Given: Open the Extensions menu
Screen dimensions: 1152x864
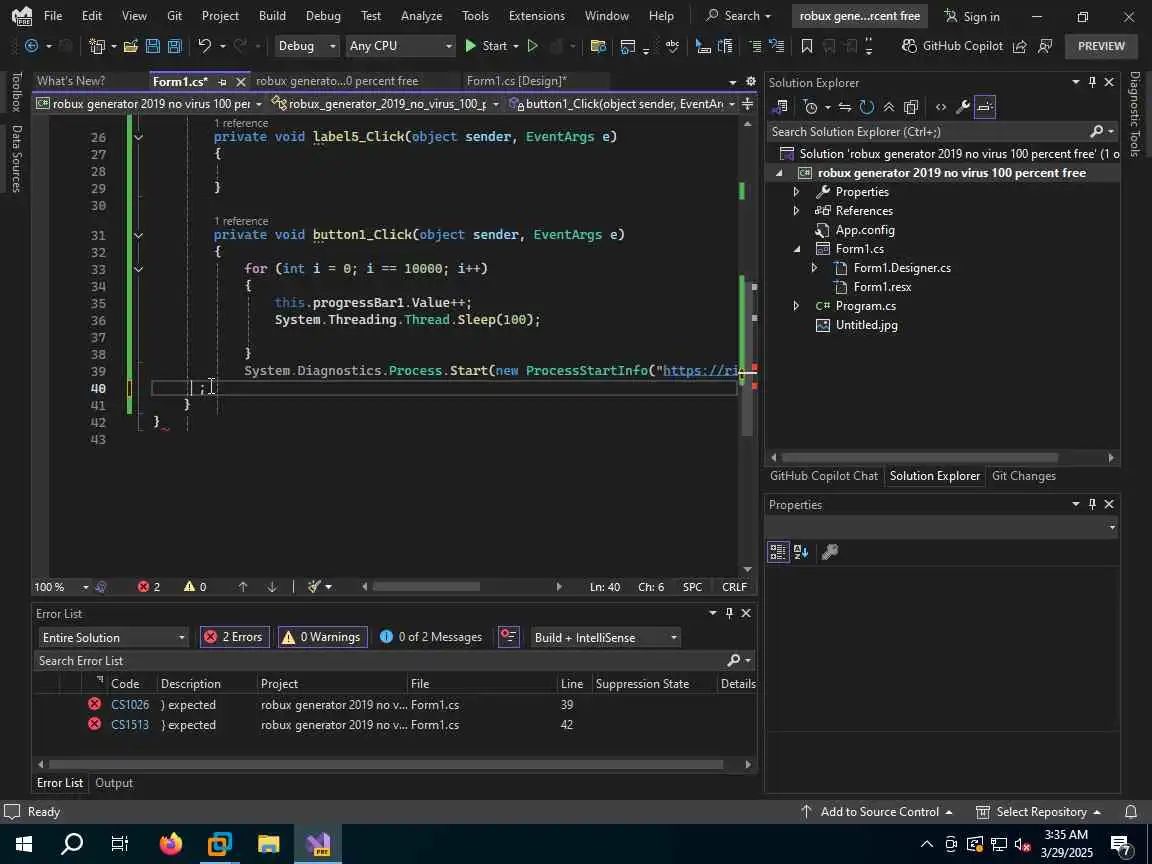Looking at the screenshot, I should pos(536,15).
